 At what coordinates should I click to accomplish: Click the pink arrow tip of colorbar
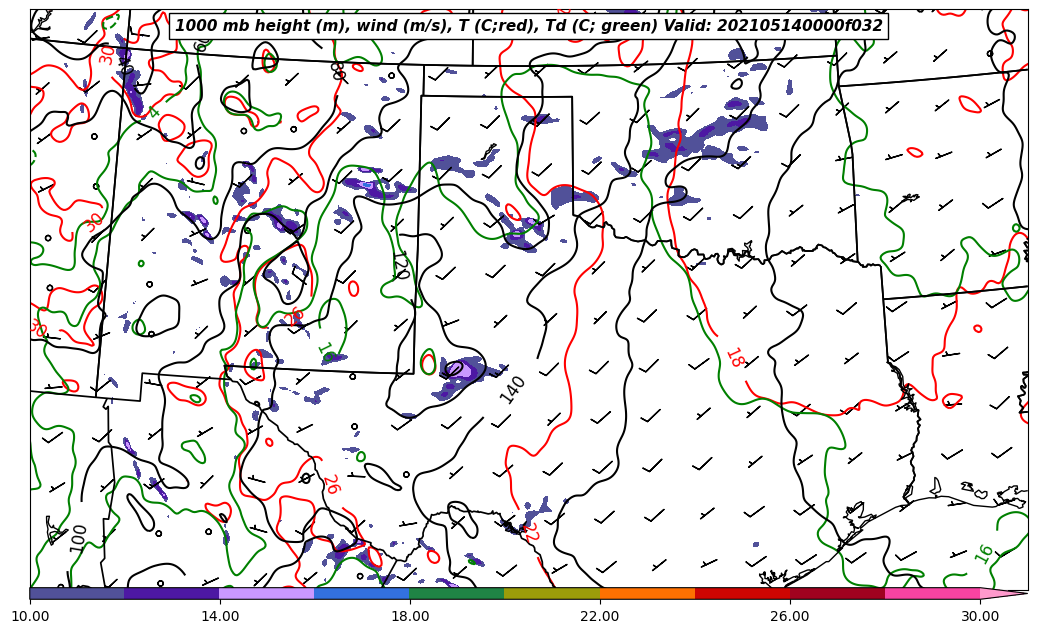1003,593
